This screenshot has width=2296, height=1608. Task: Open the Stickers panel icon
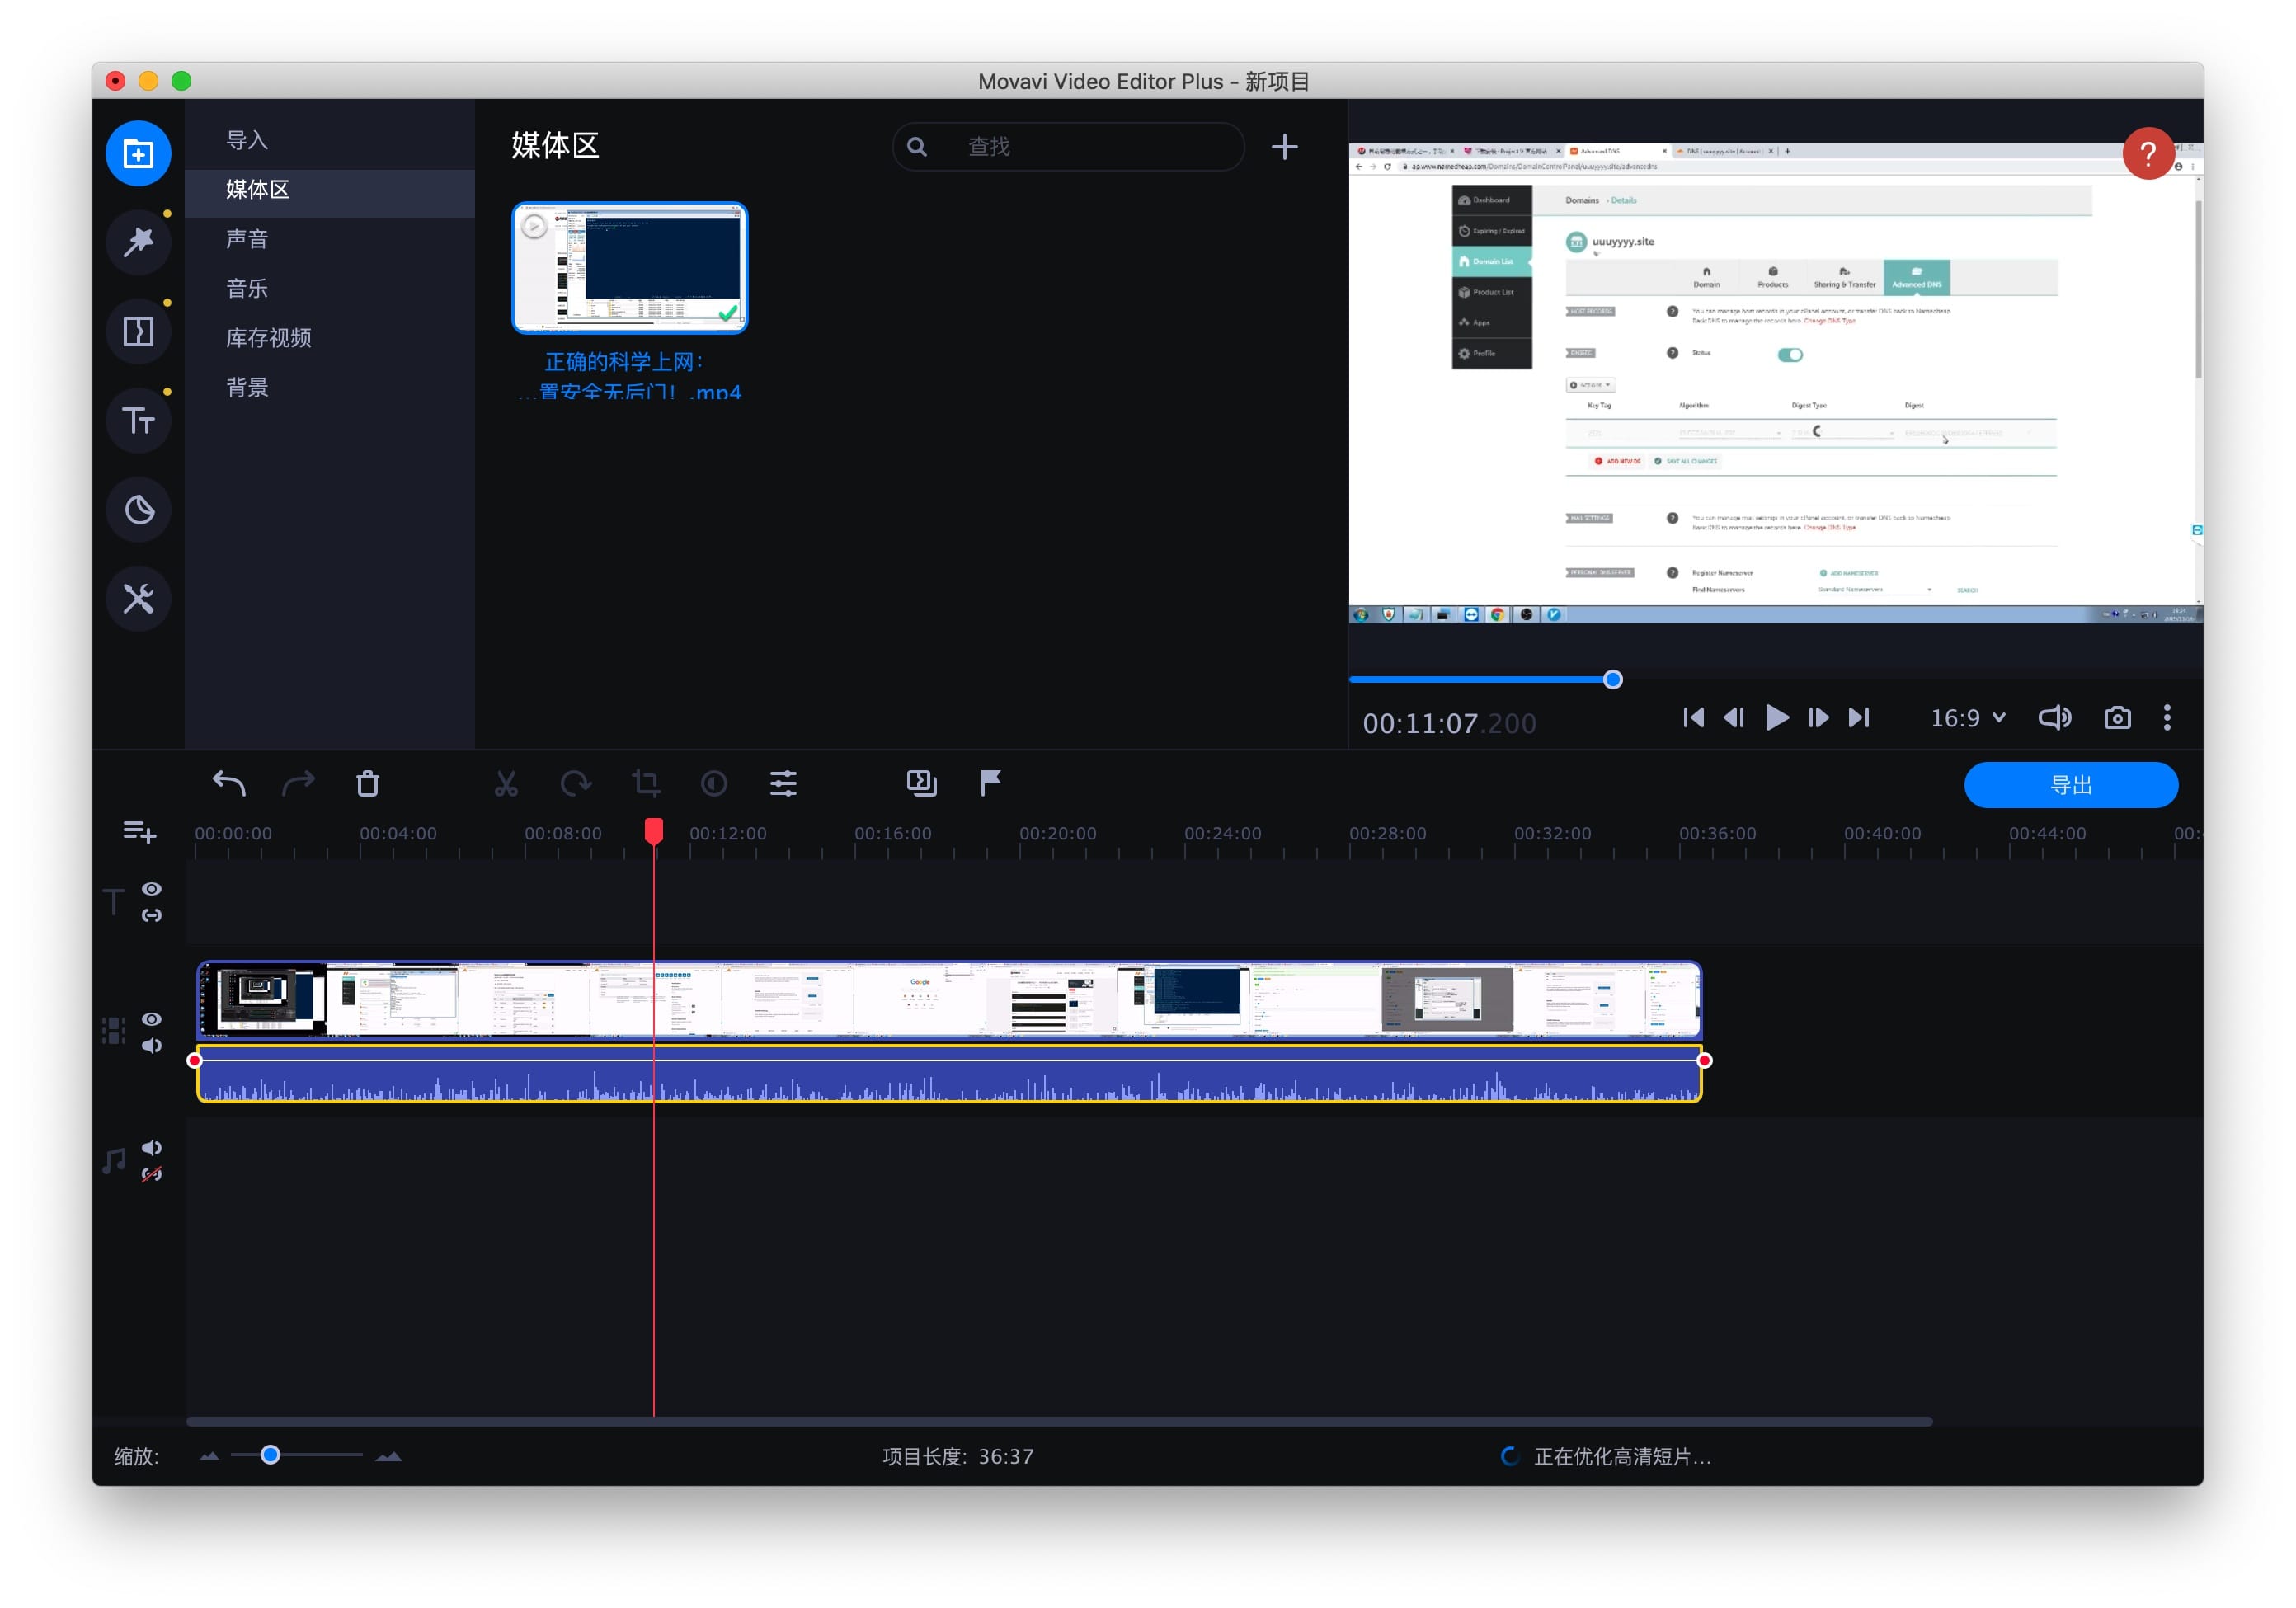click(138, 510)
